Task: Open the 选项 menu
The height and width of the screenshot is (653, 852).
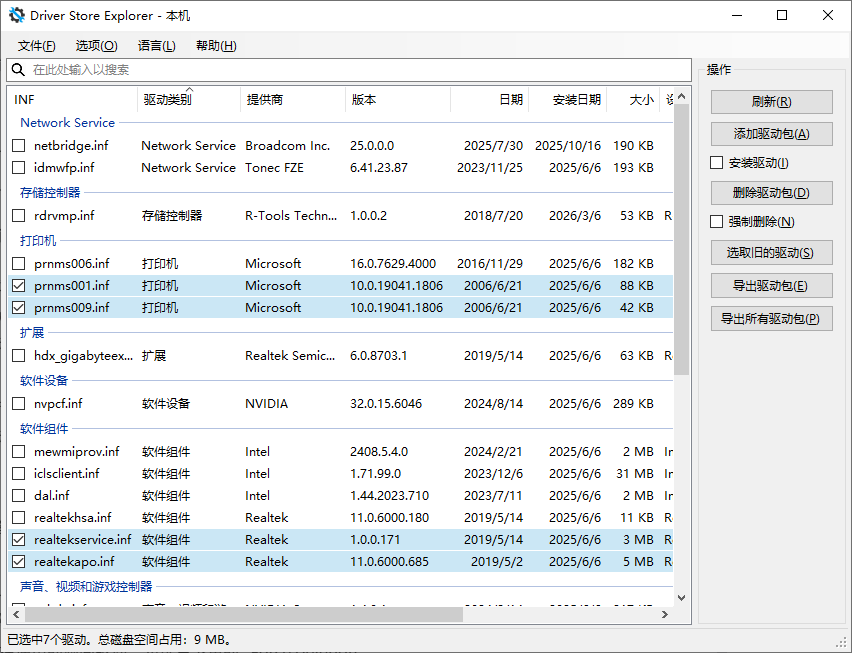Action: click(x=96, y=45)
